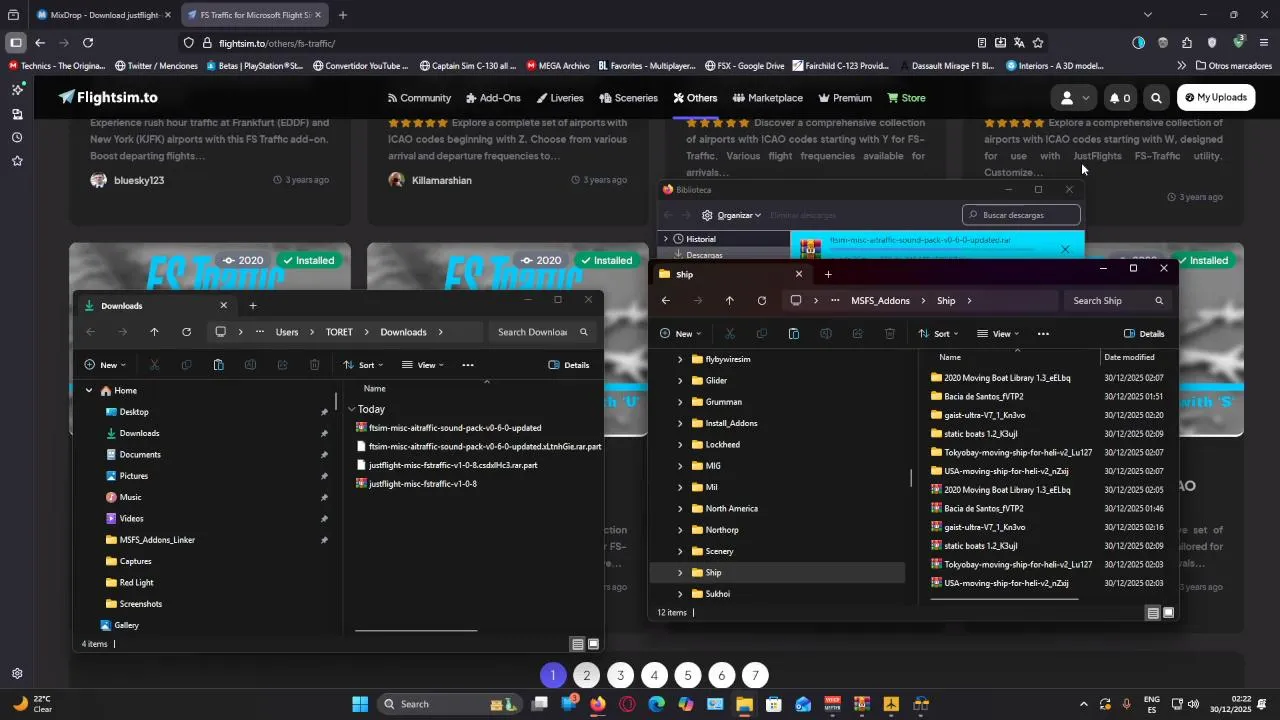
Task: Reload the flightsim.to page in browser
Action: pyautogui.click(x=88, y=43)
